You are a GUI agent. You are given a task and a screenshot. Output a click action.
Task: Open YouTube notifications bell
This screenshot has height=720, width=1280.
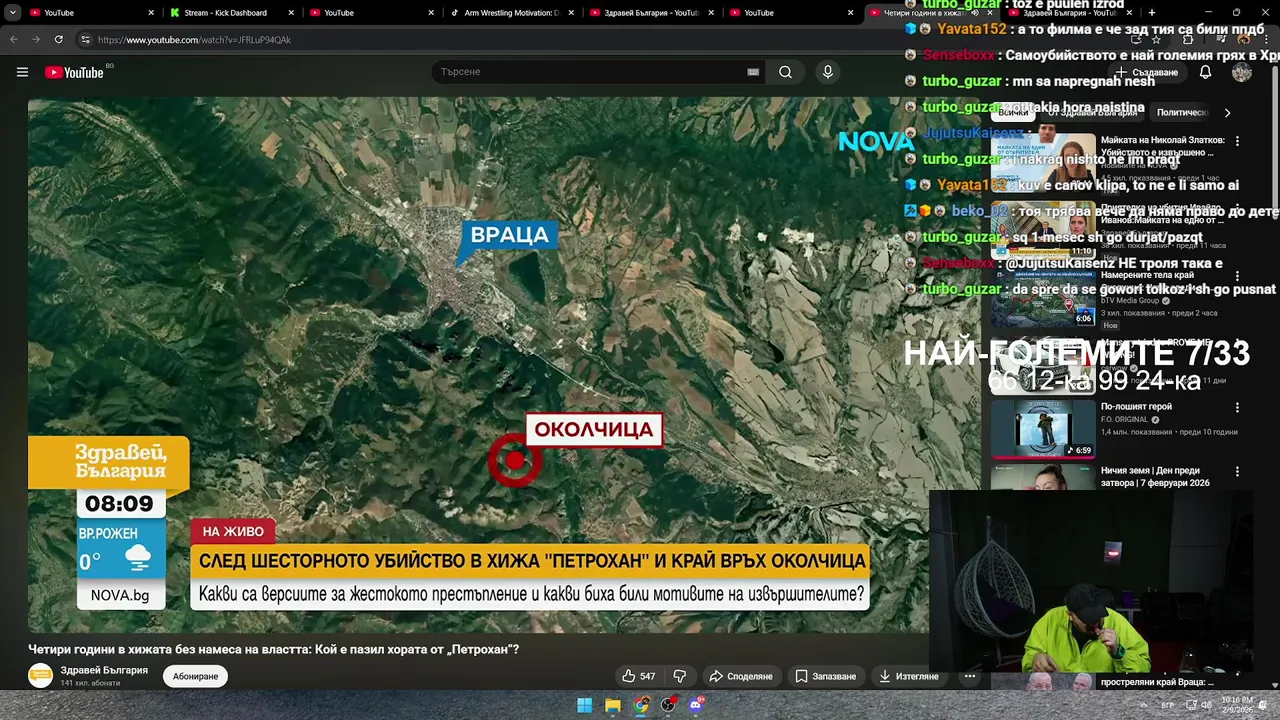tap(1205, 72)
